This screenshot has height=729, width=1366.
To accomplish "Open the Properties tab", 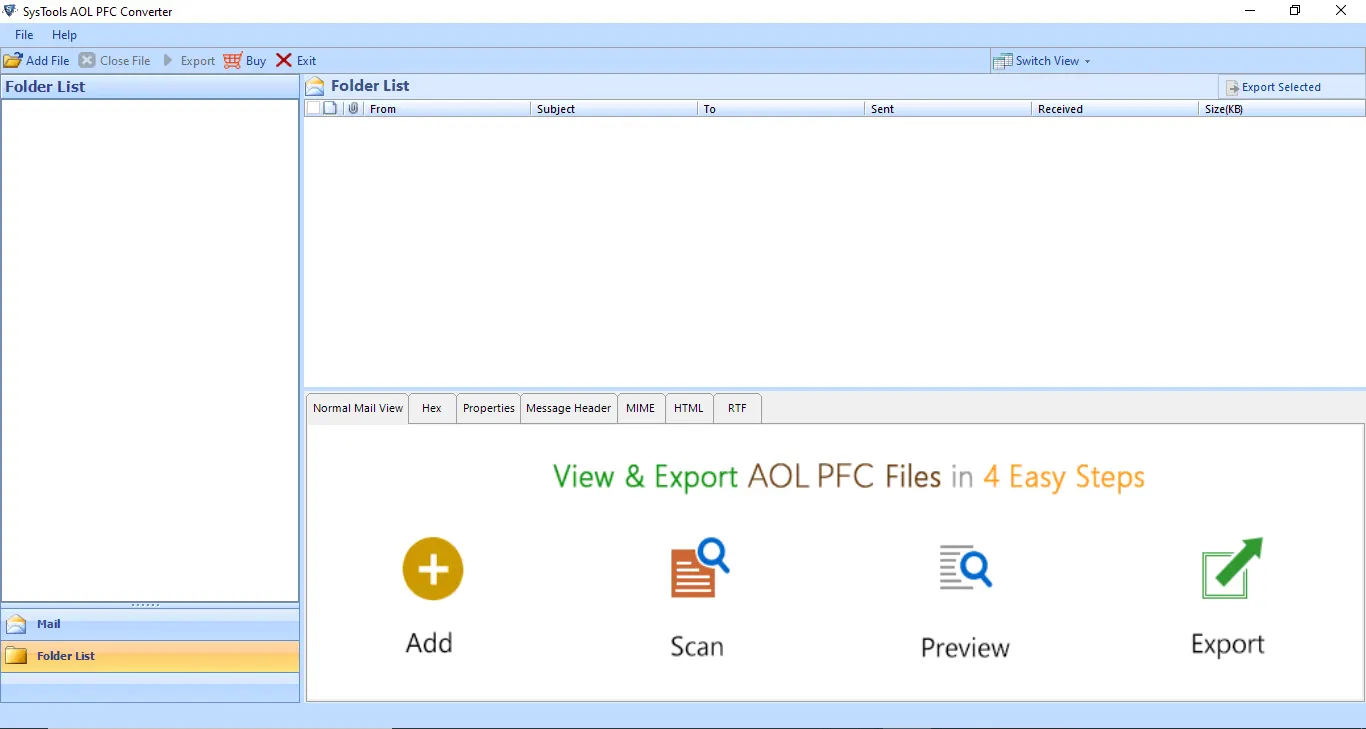I will point(489,408).
